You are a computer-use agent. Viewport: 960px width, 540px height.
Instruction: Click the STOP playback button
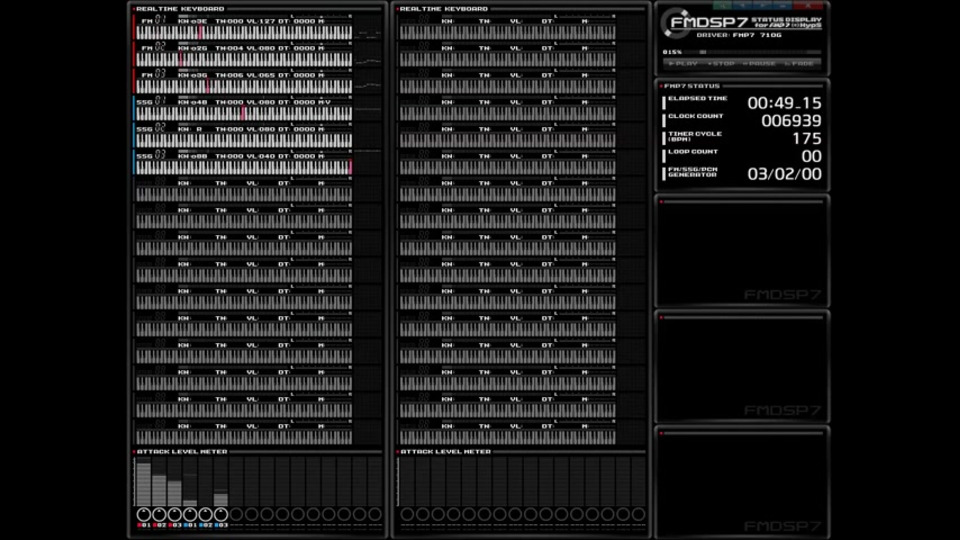tap(721, 64)
